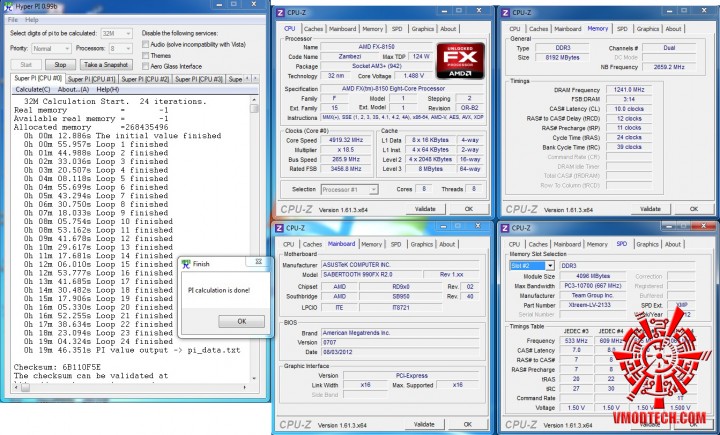Switch to Super PI [CPU #3] tab
720x435 pixels.
click(x=199, y=79)
